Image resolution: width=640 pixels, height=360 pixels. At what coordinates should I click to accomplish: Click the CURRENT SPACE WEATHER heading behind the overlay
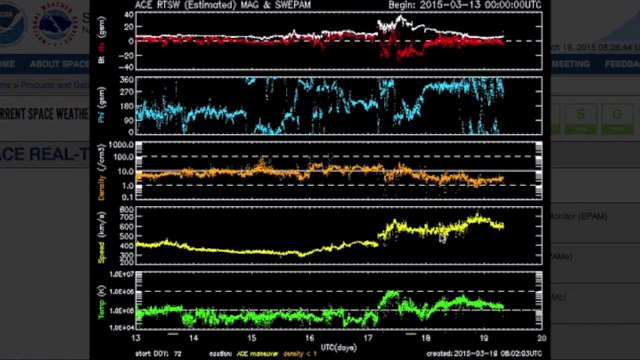44,114
